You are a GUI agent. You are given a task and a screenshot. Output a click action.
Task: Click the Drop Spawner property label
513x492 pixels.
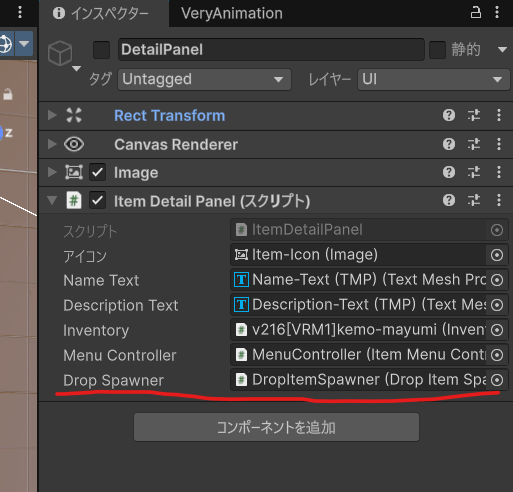[x=113, y=380]
